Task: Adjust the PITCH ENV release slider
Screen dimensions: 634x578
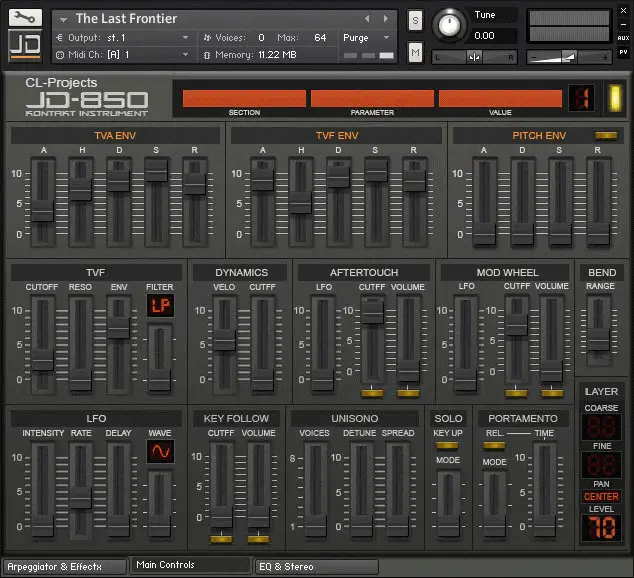Action: tap(598, 234)
